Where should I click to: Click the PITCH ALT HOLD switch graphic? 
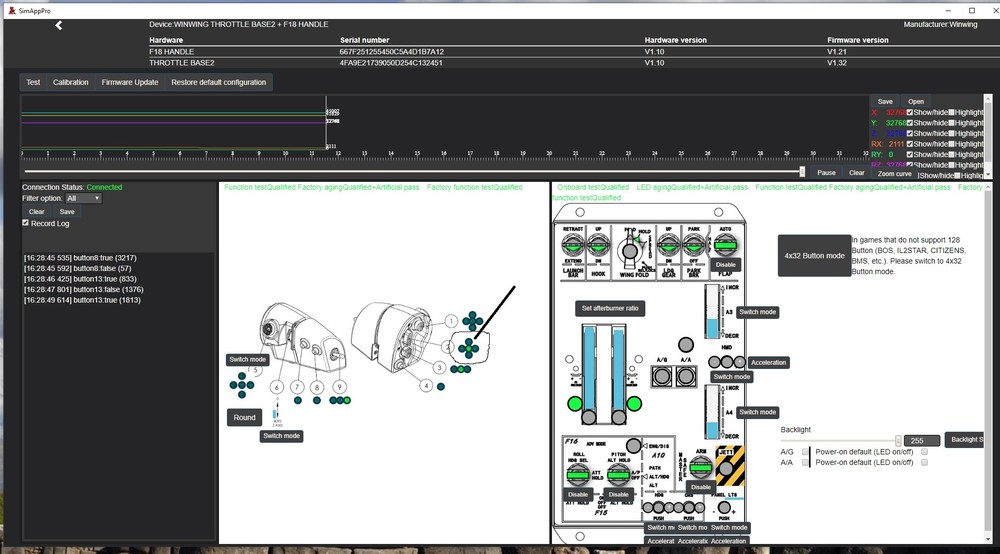[x=618, y=475]
